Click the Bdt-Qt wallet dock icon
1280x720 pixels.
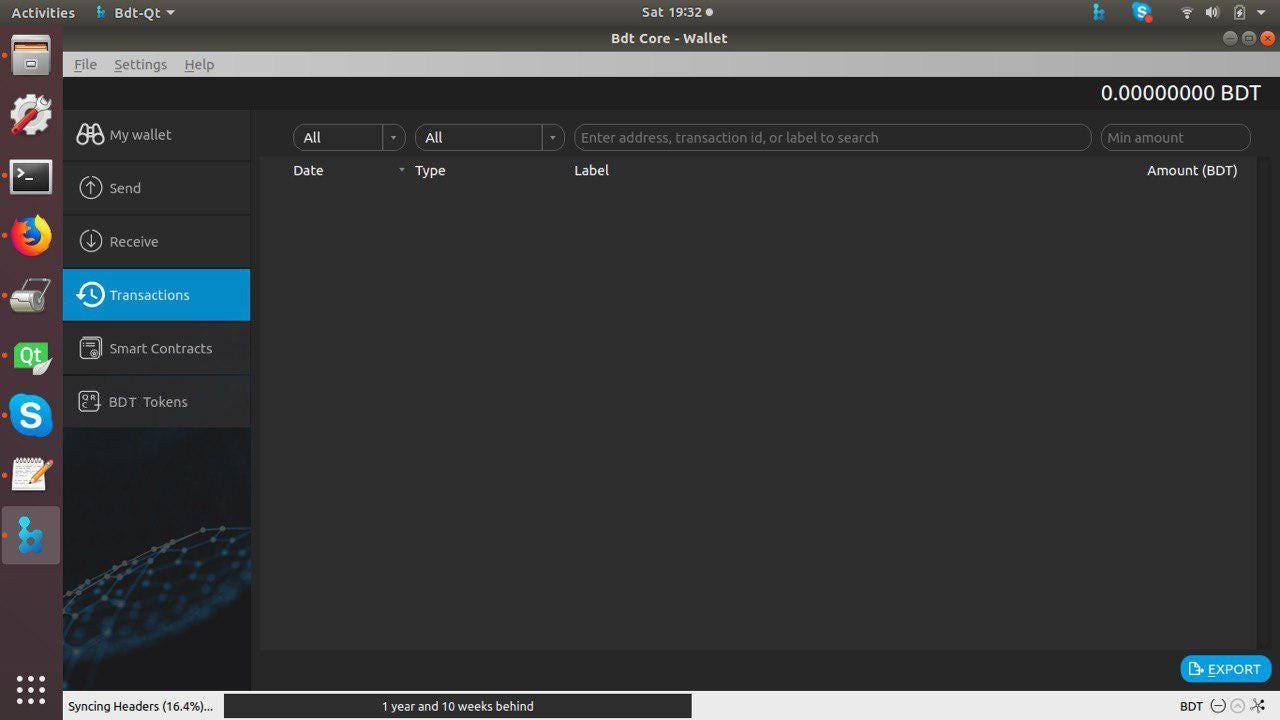31,535
